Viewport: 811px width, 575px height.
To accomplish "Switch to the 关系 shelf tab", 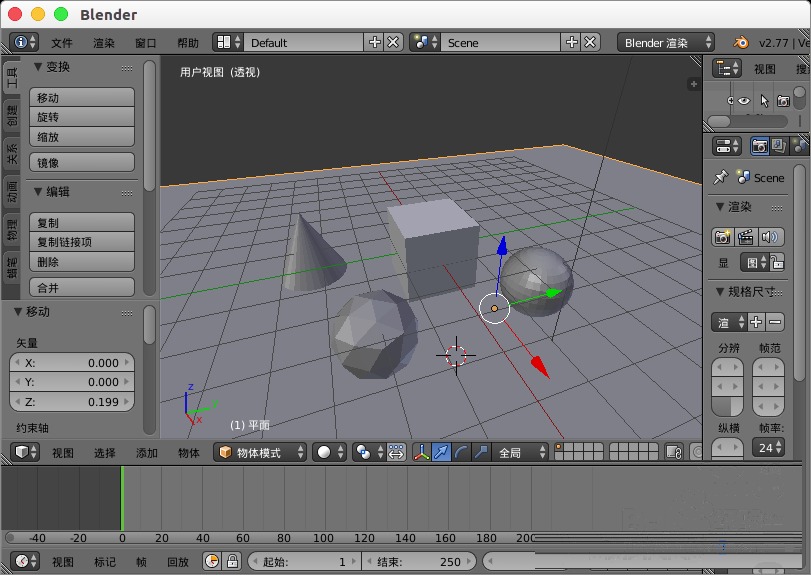I will point(11,154).
